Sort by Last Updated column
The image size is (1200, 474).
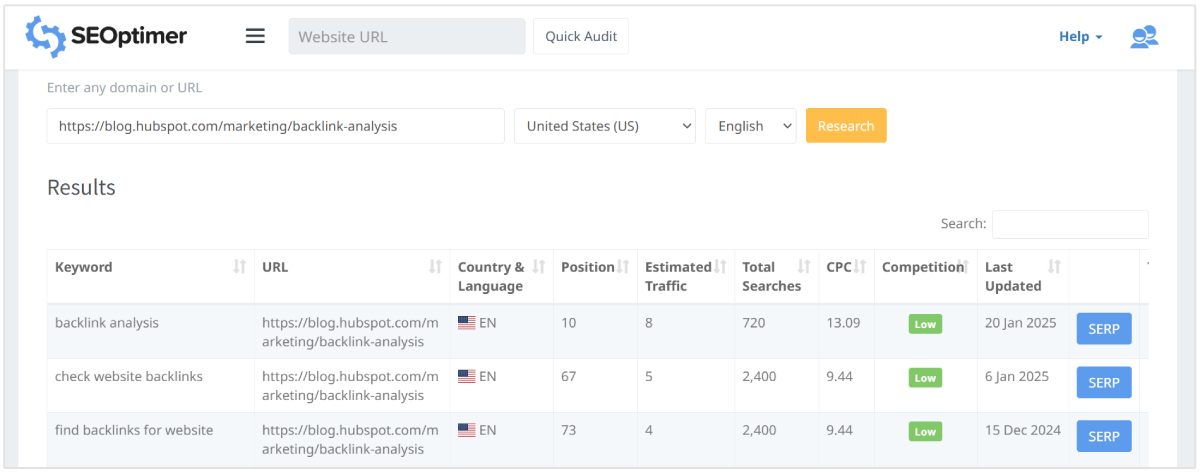pyautogui.click(x=1054, y=267)
